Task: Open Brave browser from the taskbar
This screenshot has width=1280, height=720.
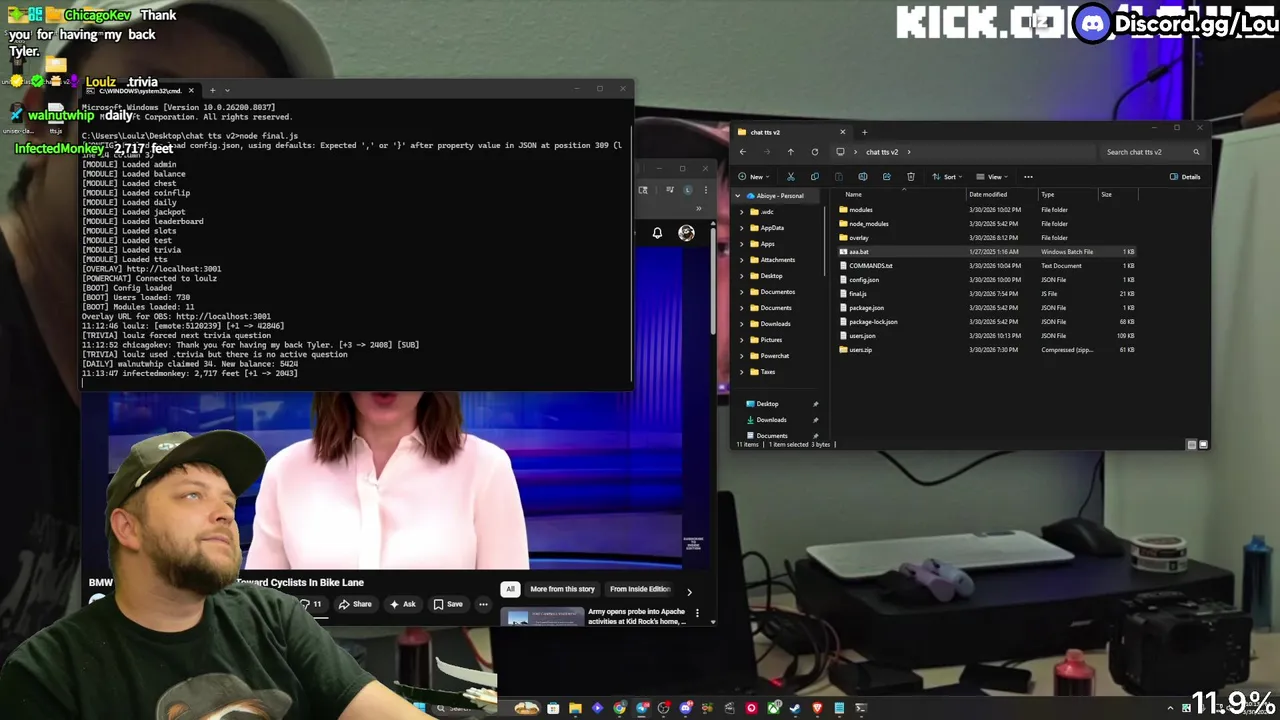Action: [817, 708]
